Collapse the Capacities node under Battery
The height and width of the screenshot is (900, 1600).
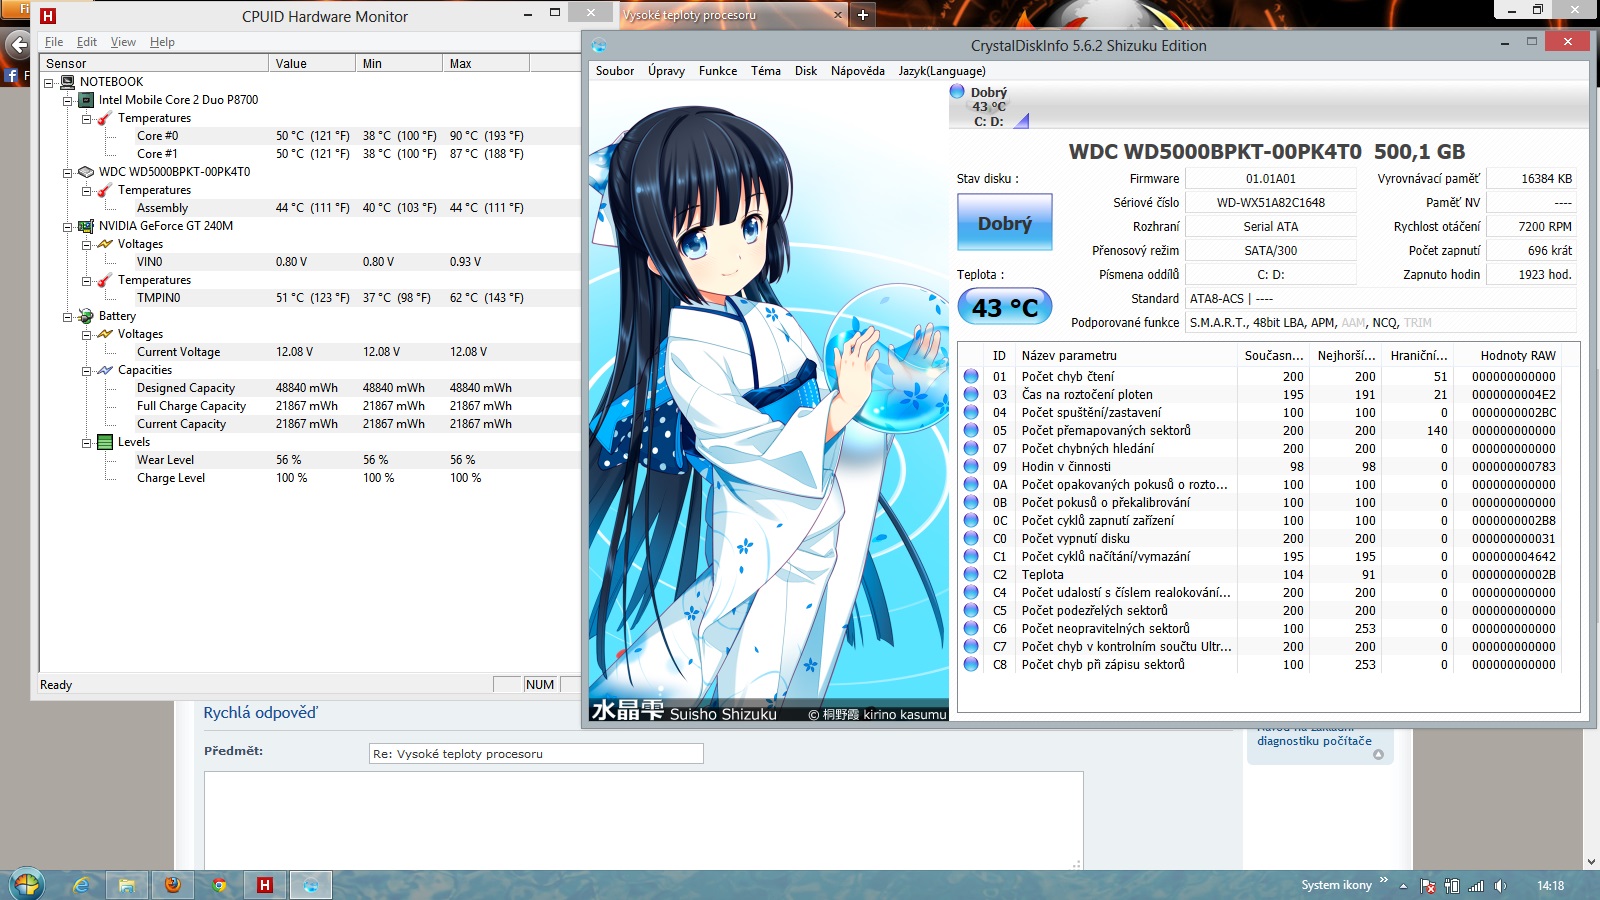coord(86,371)
